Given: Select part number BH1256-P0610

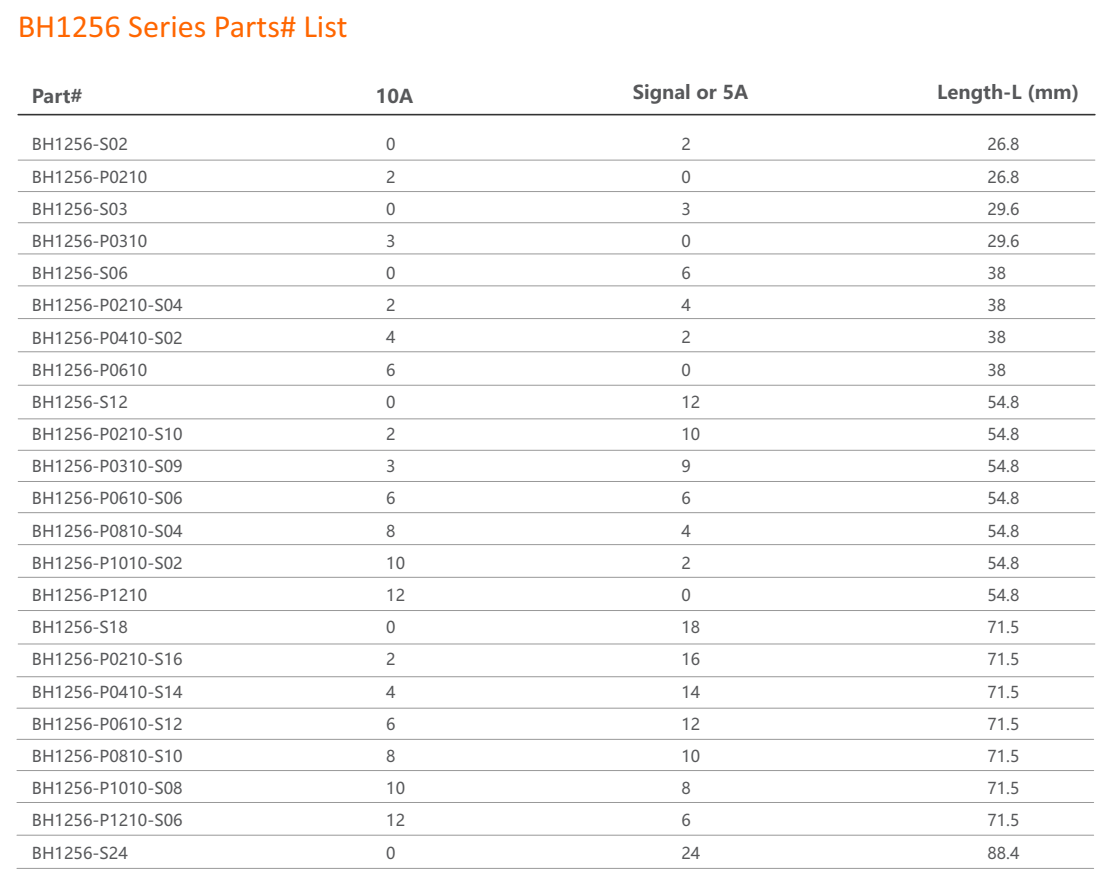Looking at the screenshot, I should (x=90, y=370).
